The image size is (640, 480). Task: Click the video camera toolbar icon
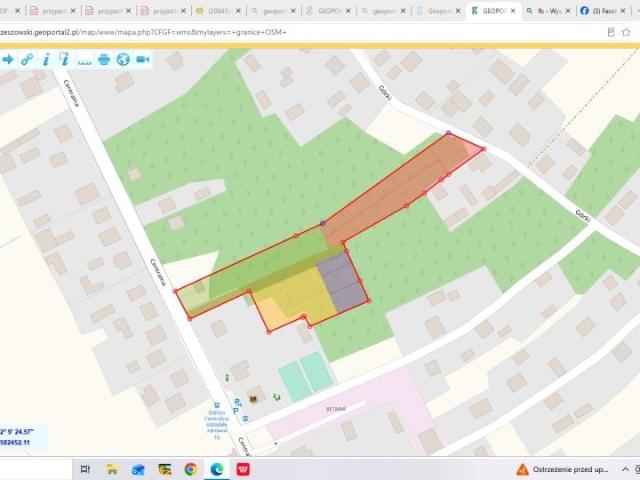[142, 60]
